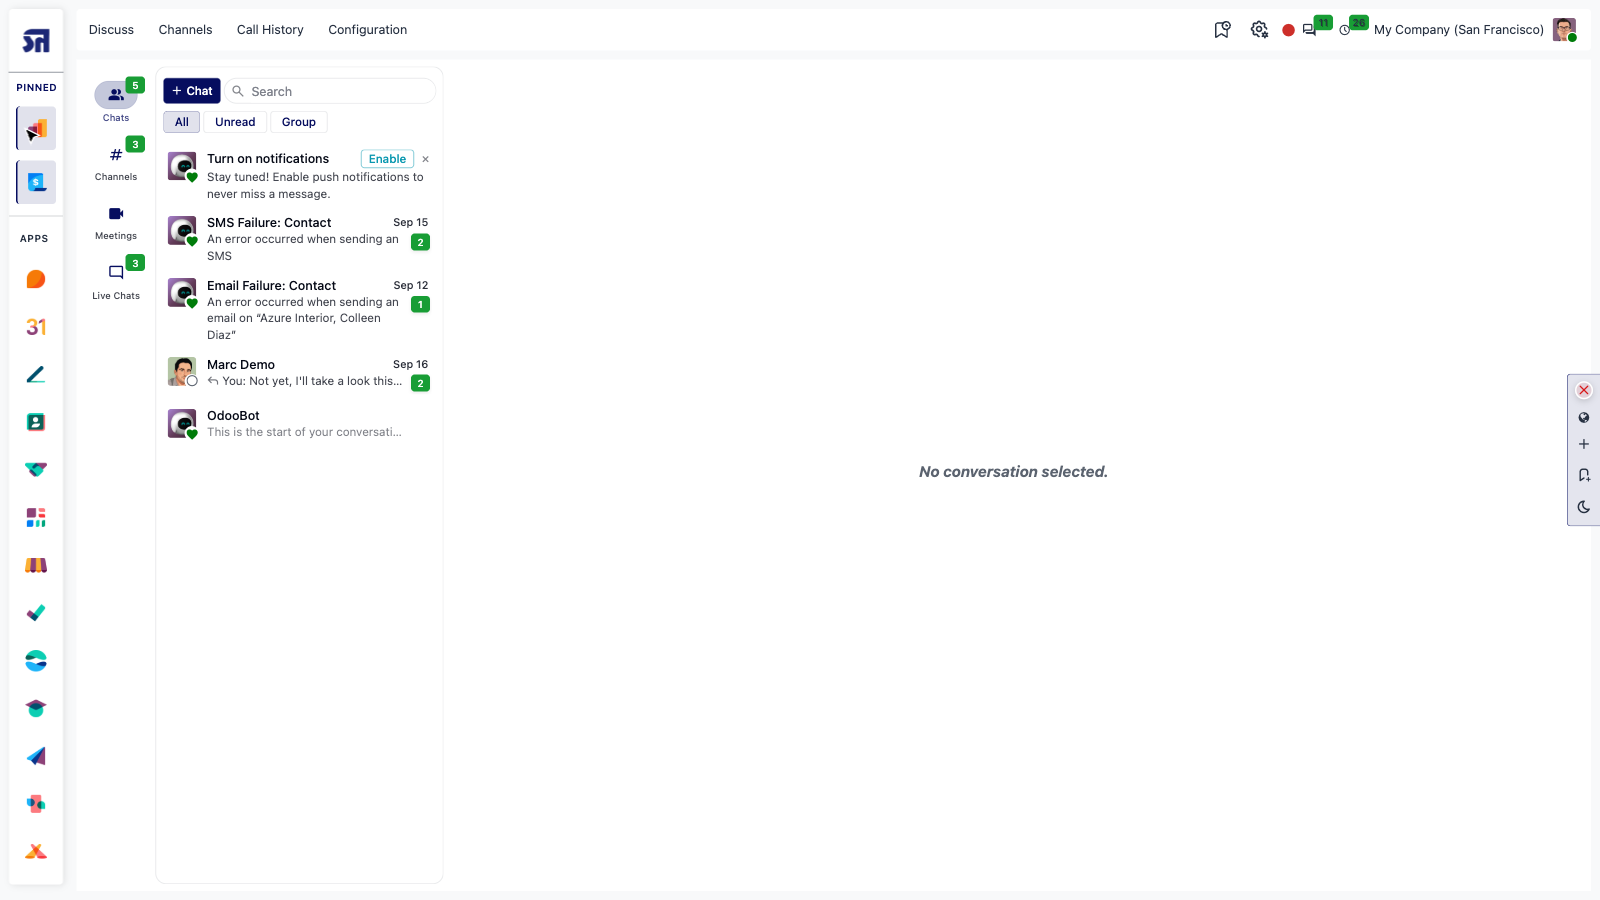This screenshot has height=900, width=1600.
Task: Open the user avatar menu
Action: tap(1565, 30)
